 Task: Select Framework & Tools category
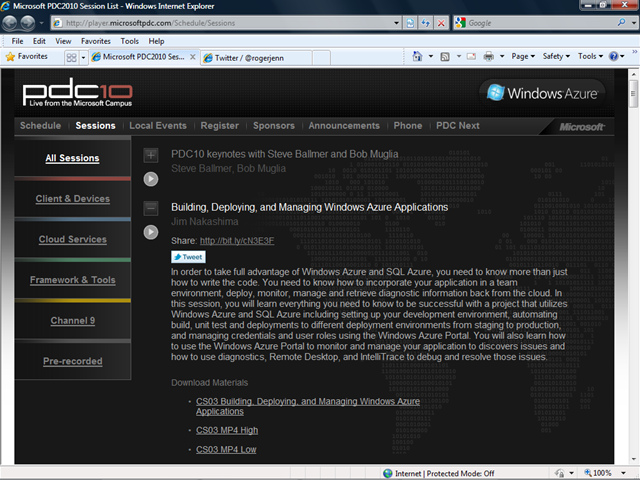coord(73,280)
